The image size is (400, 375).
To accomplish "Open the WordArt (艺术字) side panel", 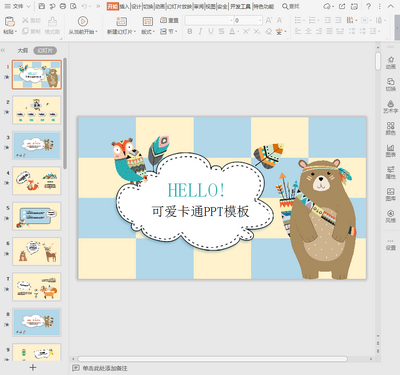I will 391,107.
